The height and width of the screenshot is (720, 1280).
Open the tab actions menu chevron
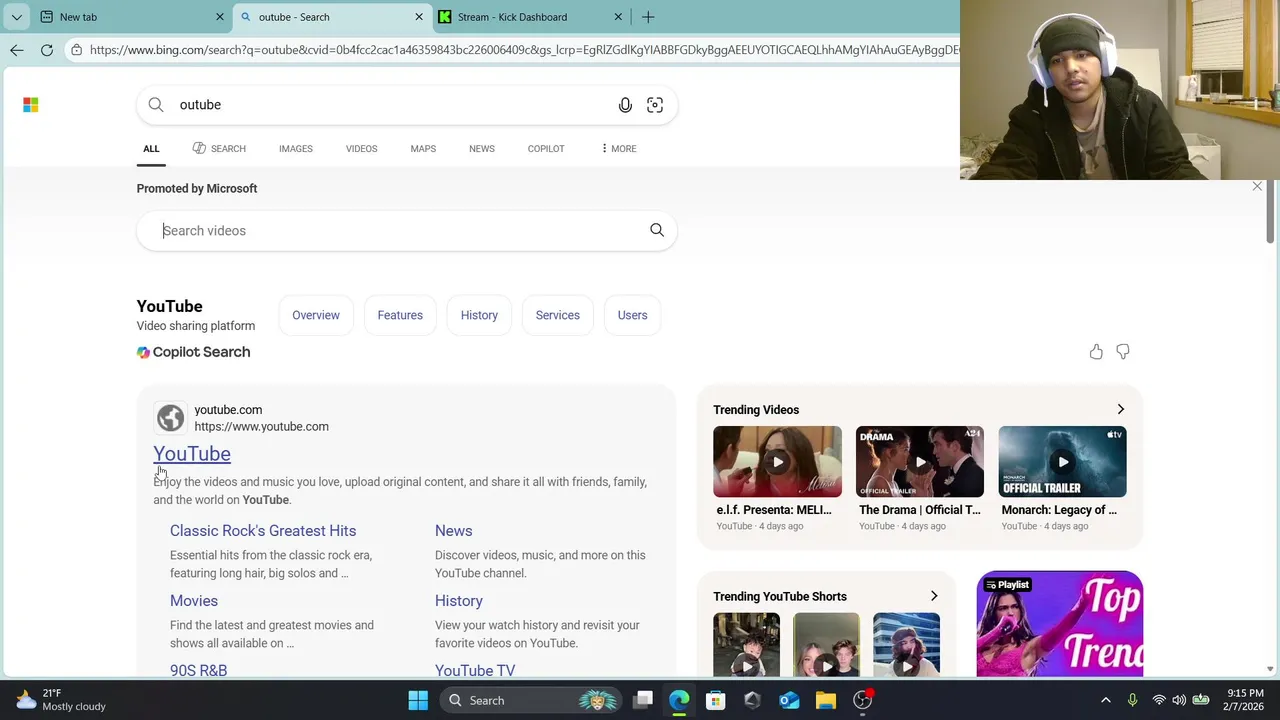point(16,17)
